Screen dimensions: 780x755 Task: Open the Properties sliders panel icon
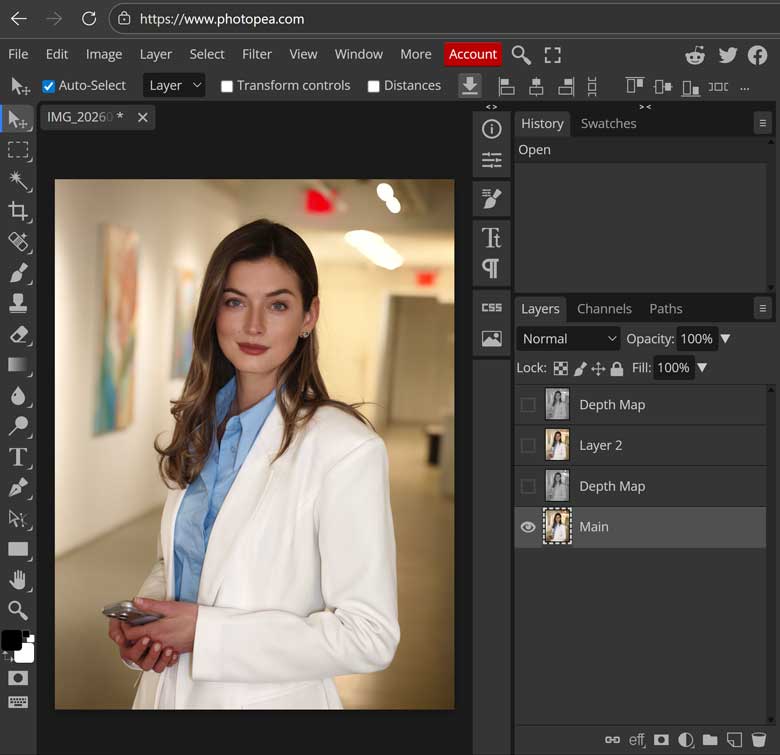coord(491,160)
